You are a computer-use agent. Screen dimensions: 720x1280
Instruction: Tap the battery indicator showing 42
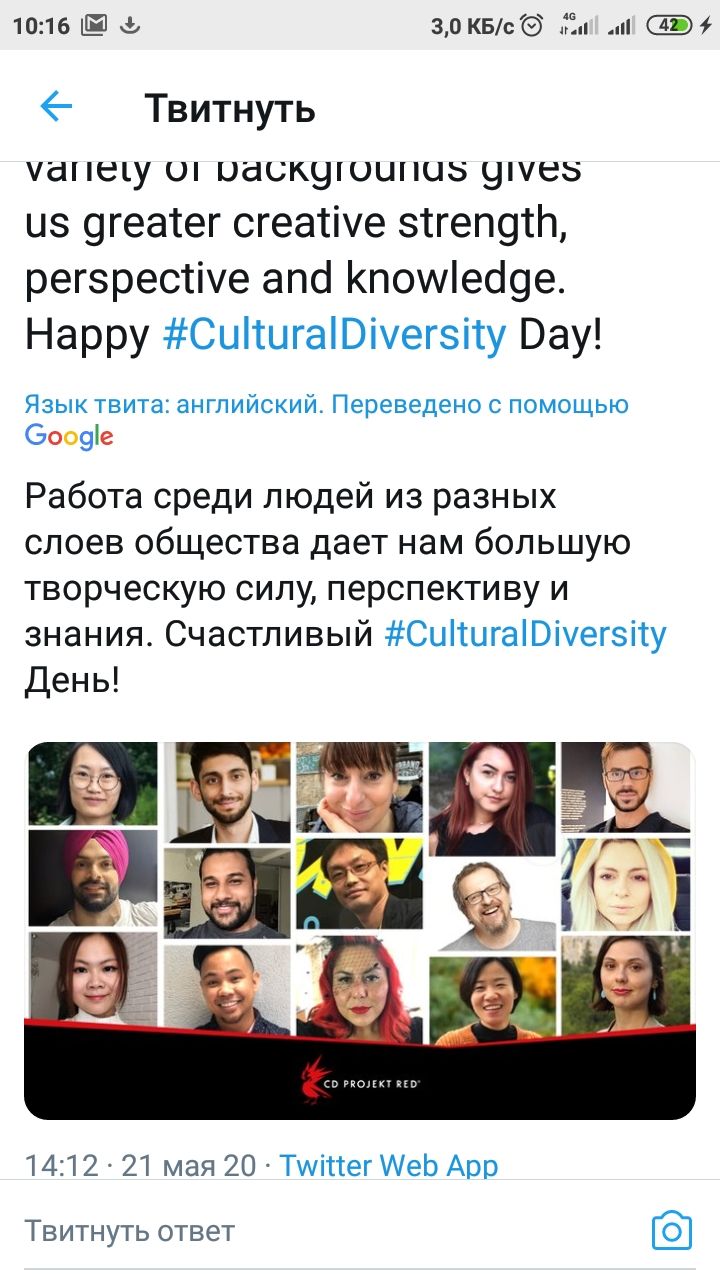670,26
